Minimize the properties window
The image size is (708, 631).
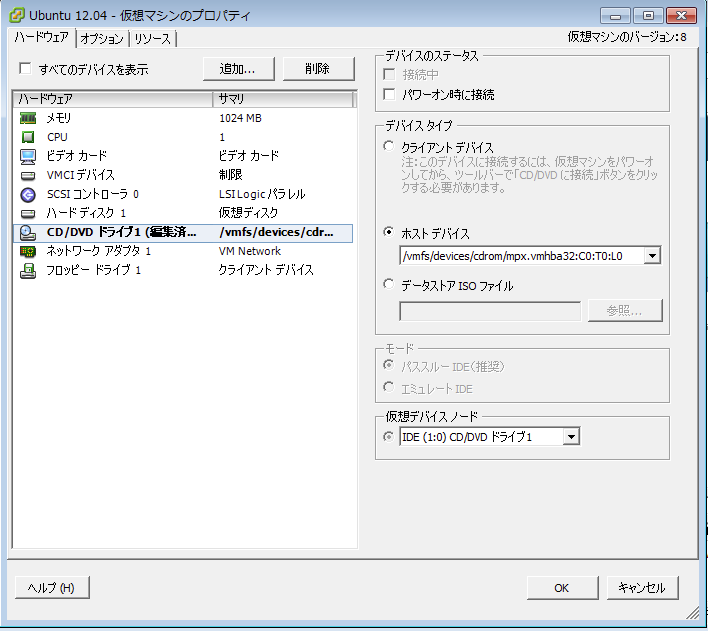pyautogui.click(x=615, y=16)
